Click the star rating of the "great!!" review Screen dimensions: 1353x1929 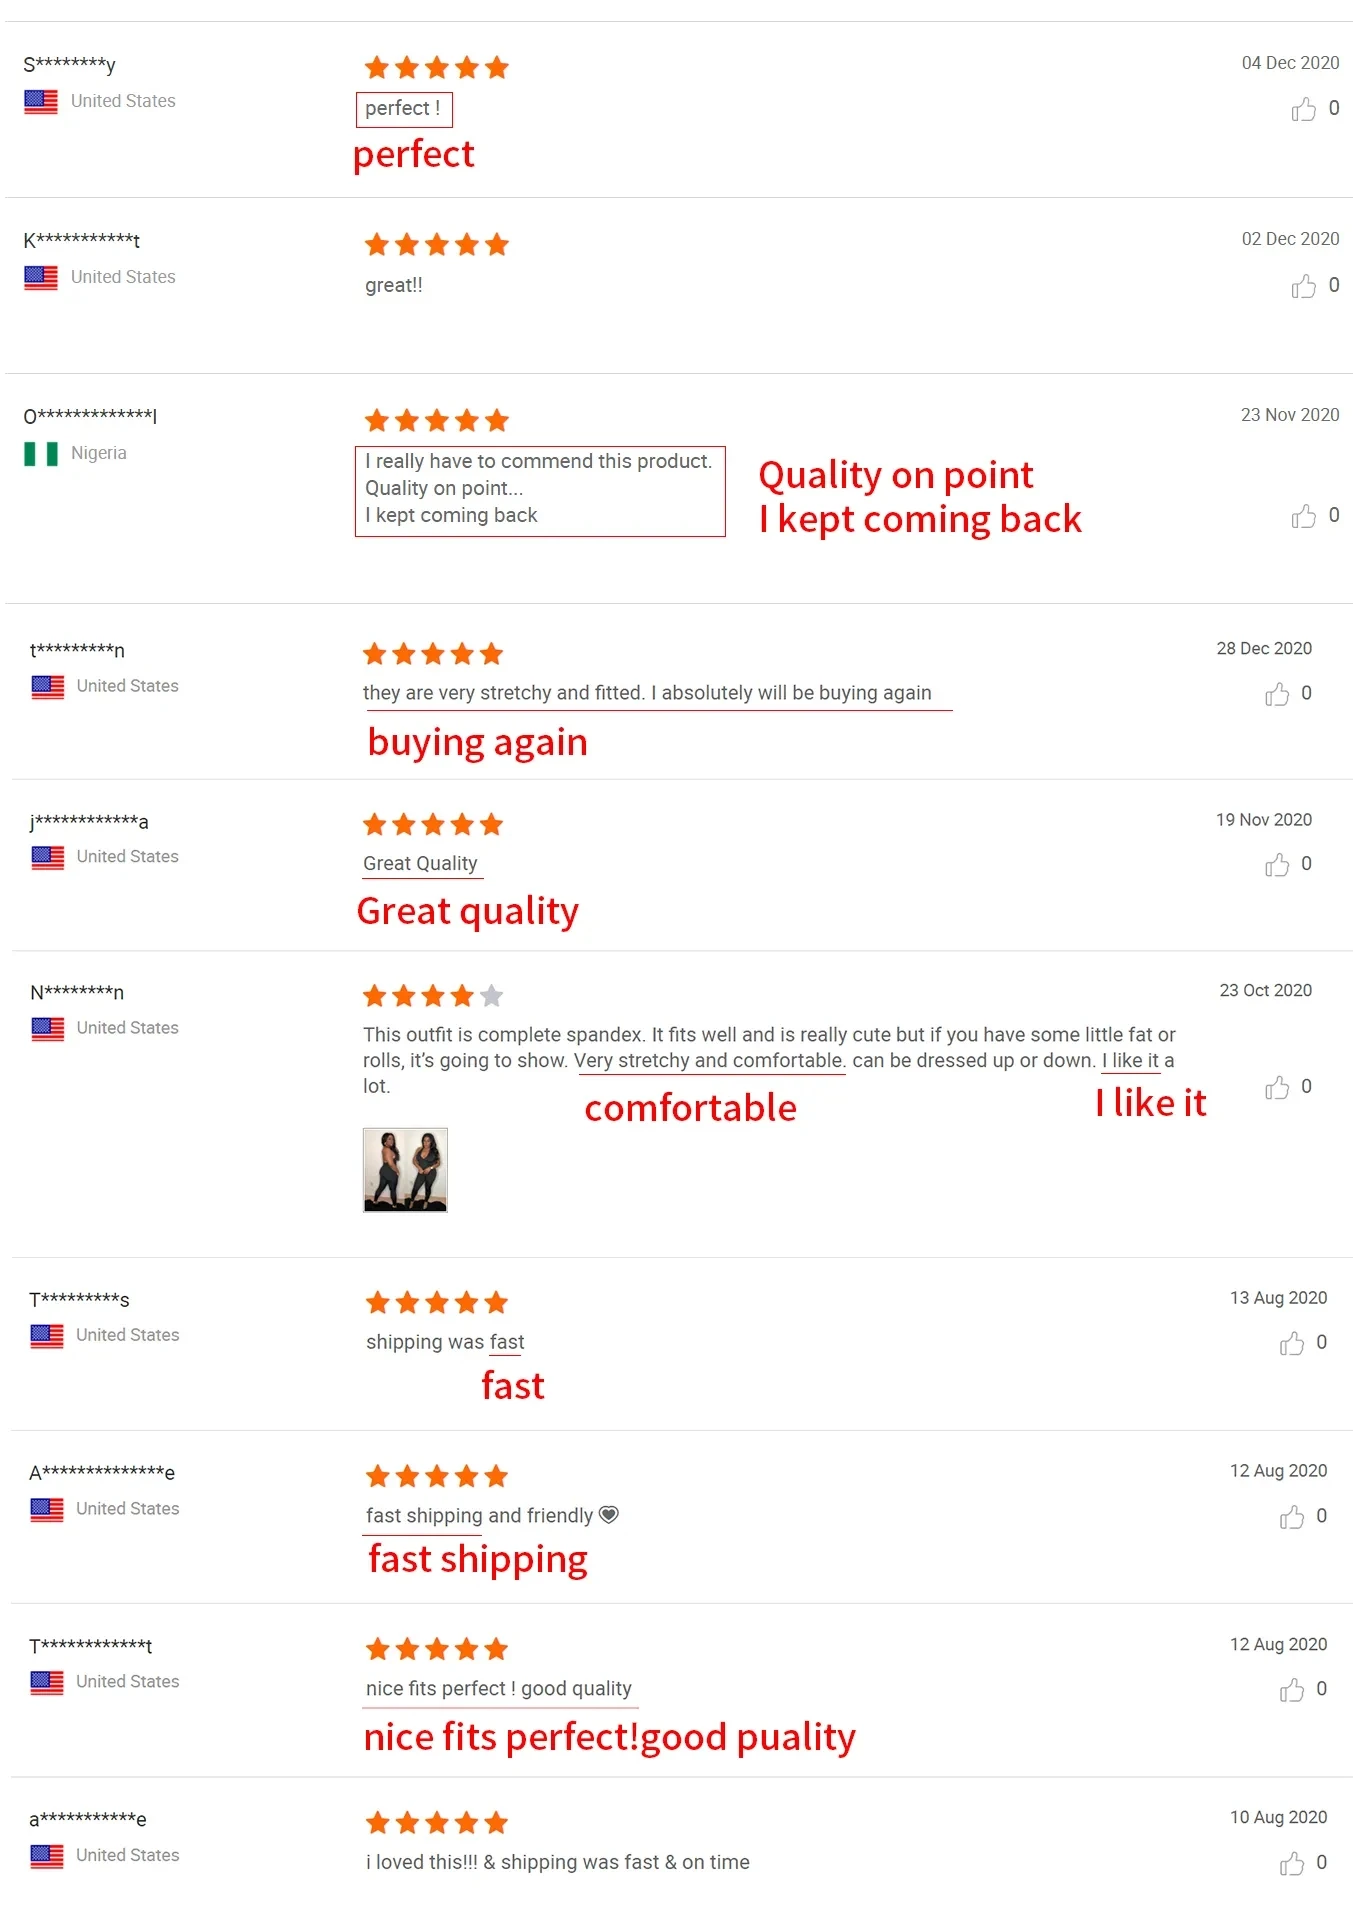[437, 245]
